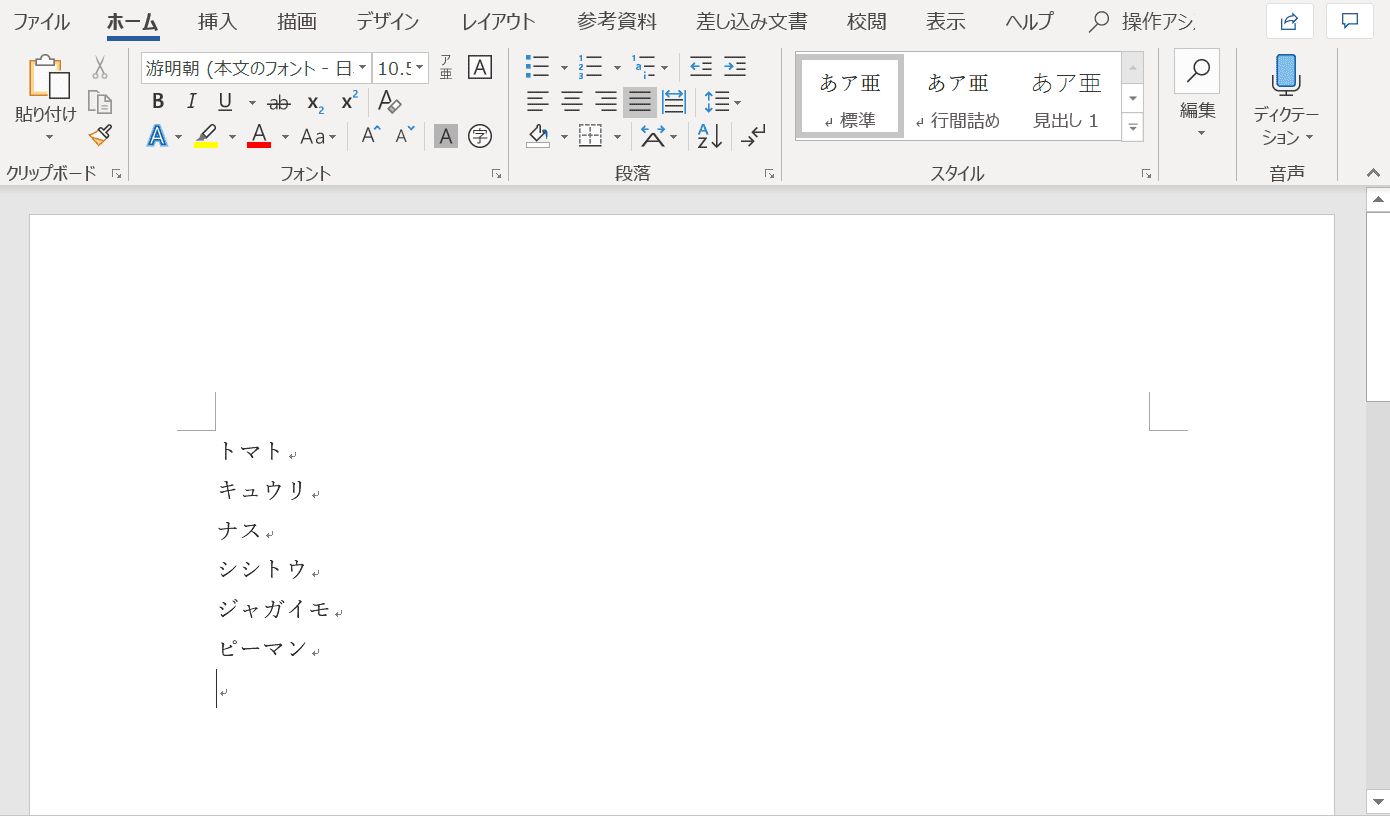The width and height of the screenshot is (1390, 816).
Task: Apply yellow text highlight color
Action: click(x=206, y=136)
